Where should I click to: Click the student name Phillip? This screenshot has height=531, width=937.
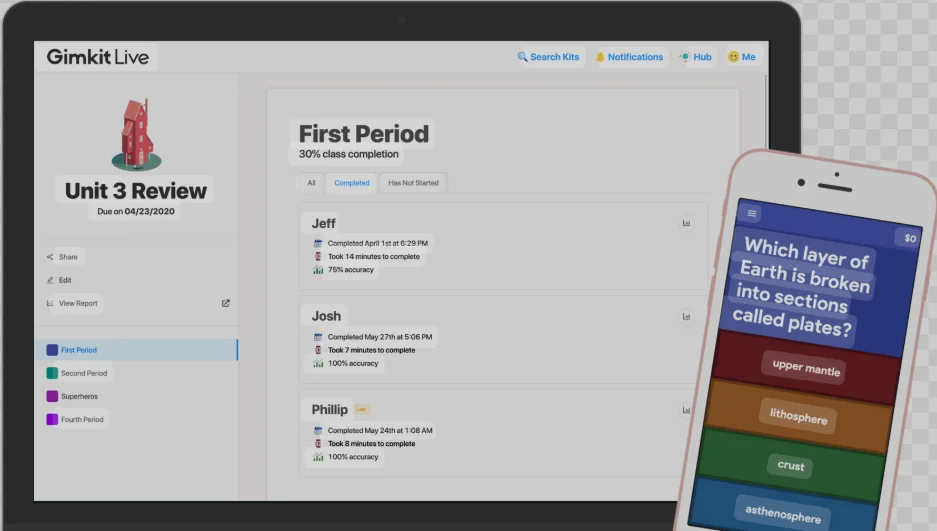pyautogui.click(x=329, y=409)
